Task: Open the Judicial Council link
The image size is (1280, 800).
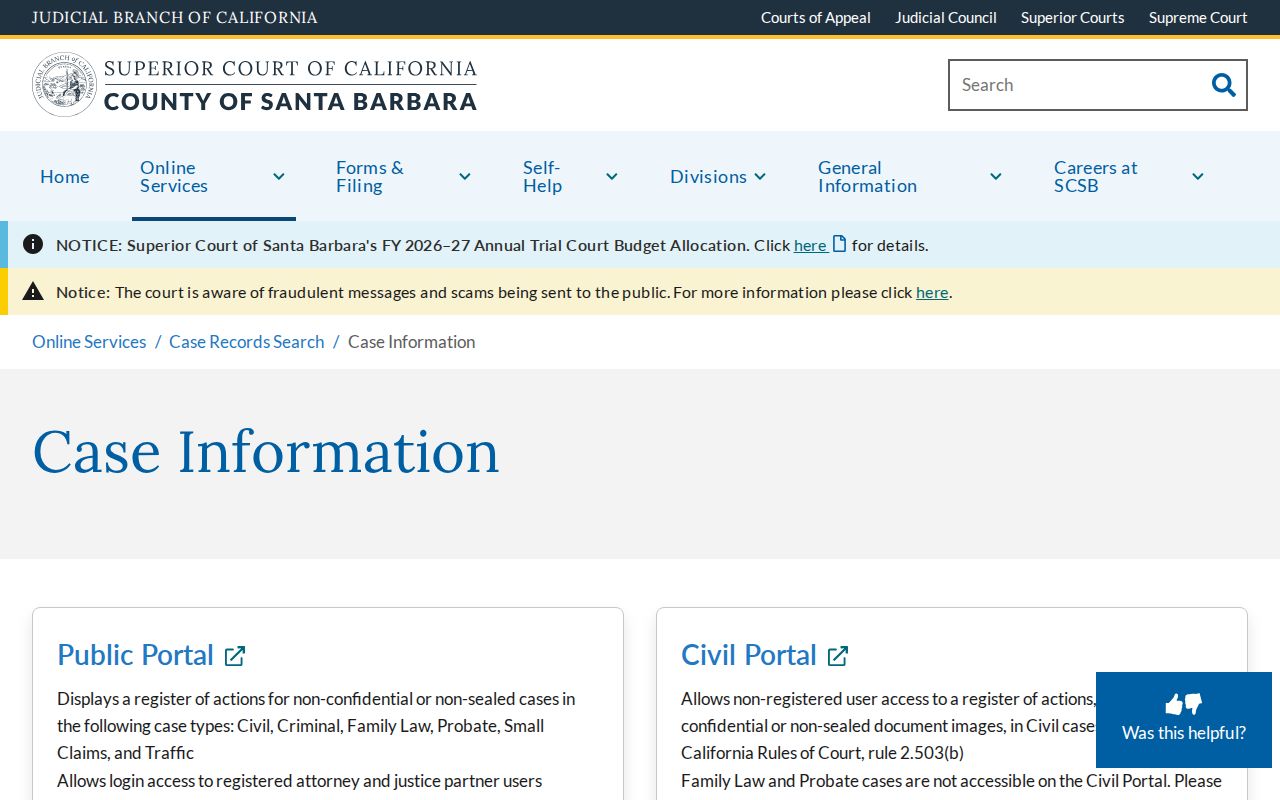Action: click(946, 18)
